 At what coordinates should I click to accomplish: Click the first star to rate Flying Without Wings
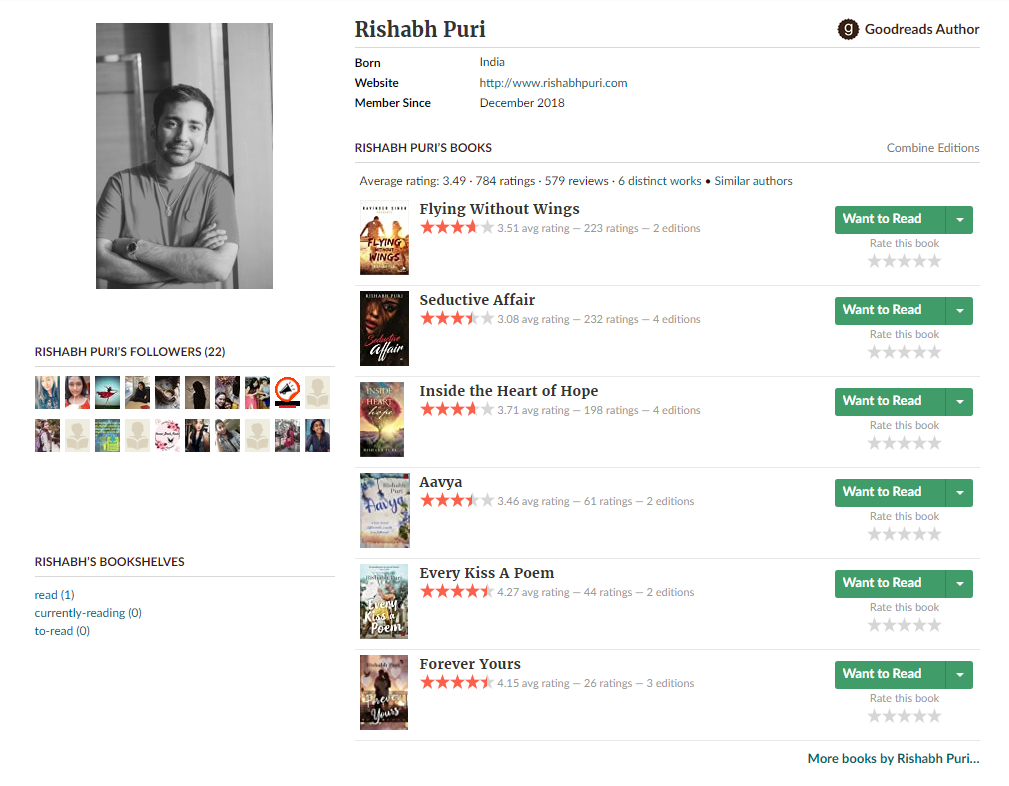(874, 260)
